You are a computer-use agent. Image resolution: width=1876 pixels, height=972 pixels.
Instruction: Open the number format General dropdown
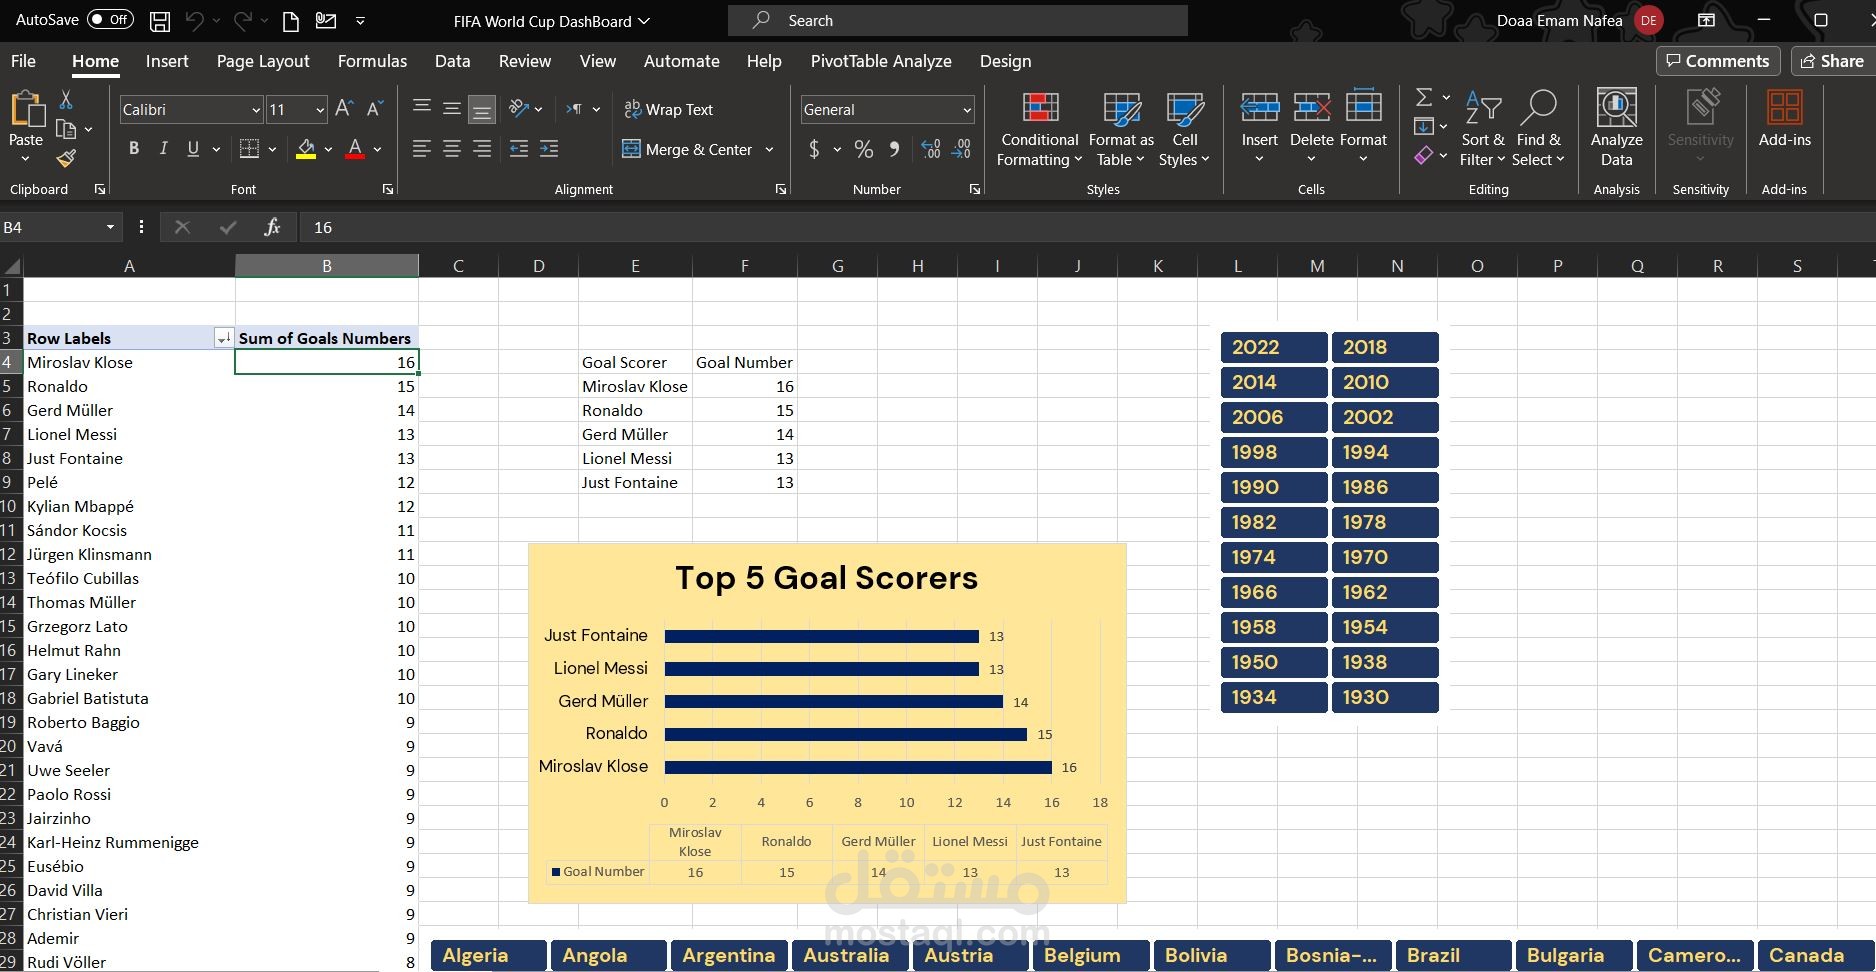pos(967,110)
